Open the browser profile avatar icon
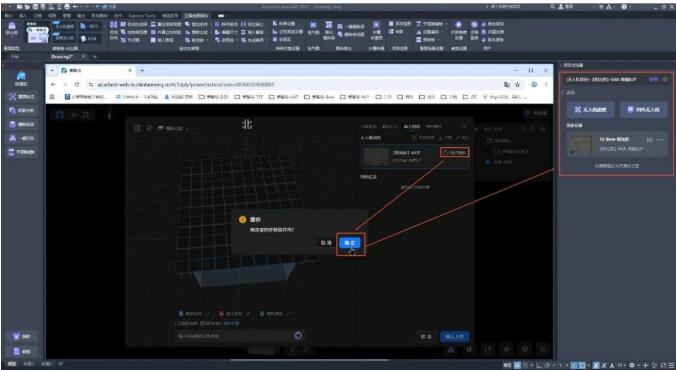The image size is (676, 370). pyautogui.click(x=534, y=85)
